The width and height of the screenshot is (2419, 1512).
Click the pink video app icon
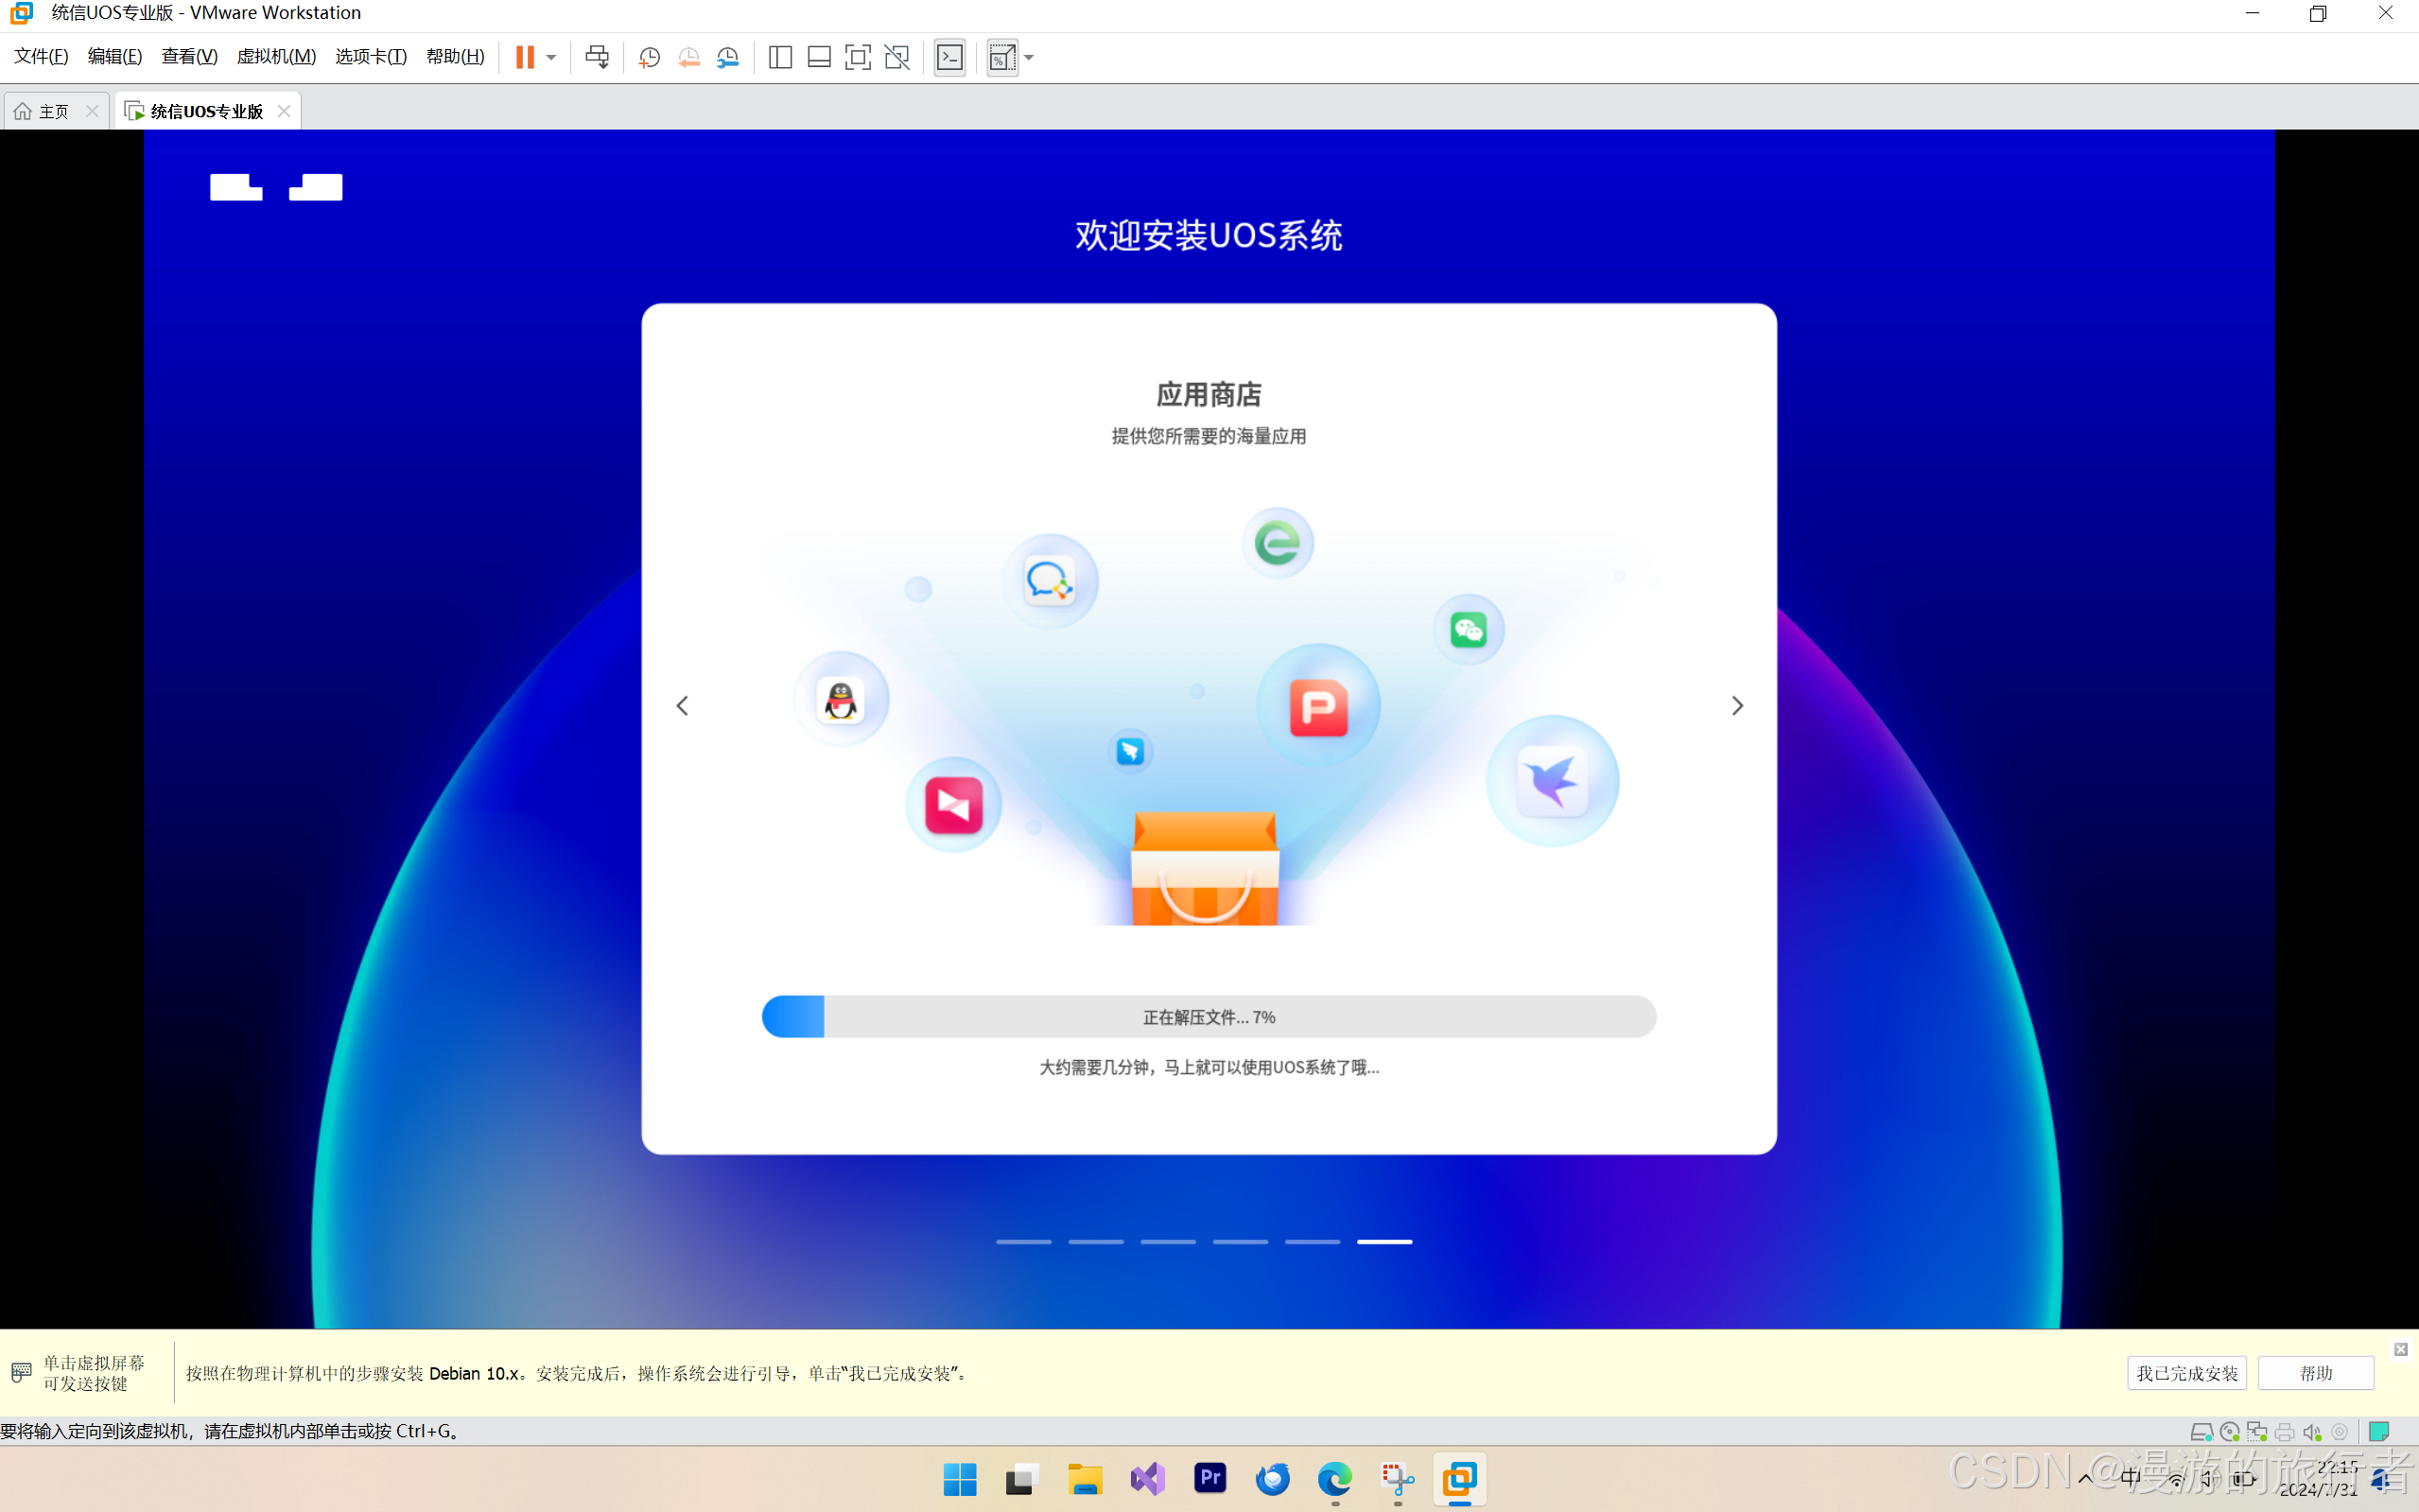tap(954, 805)
